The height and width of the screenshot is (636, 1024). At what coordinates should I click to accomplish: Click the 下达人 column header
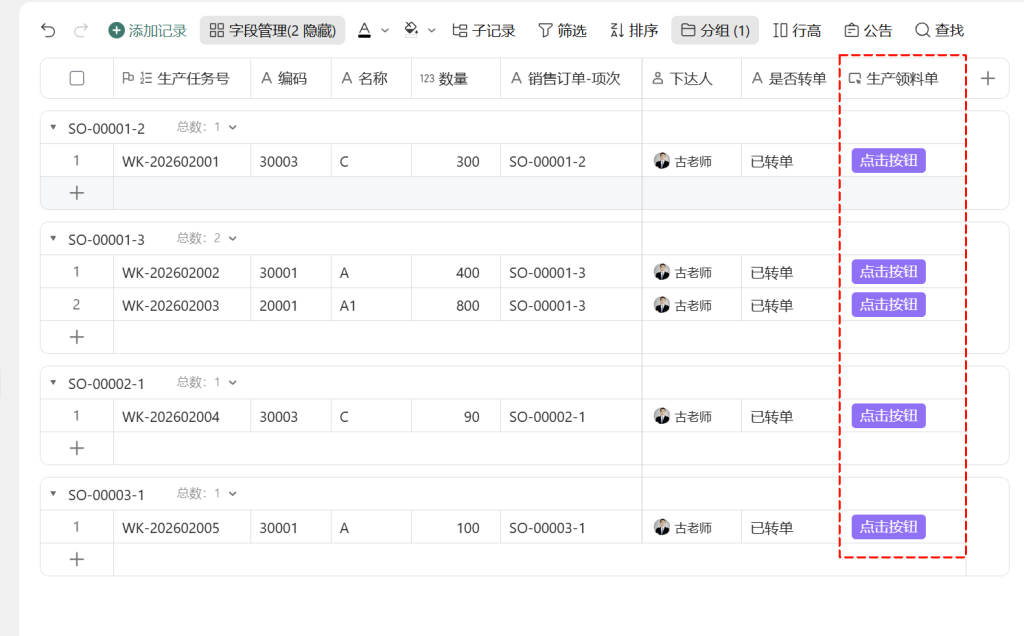point(692,78)
